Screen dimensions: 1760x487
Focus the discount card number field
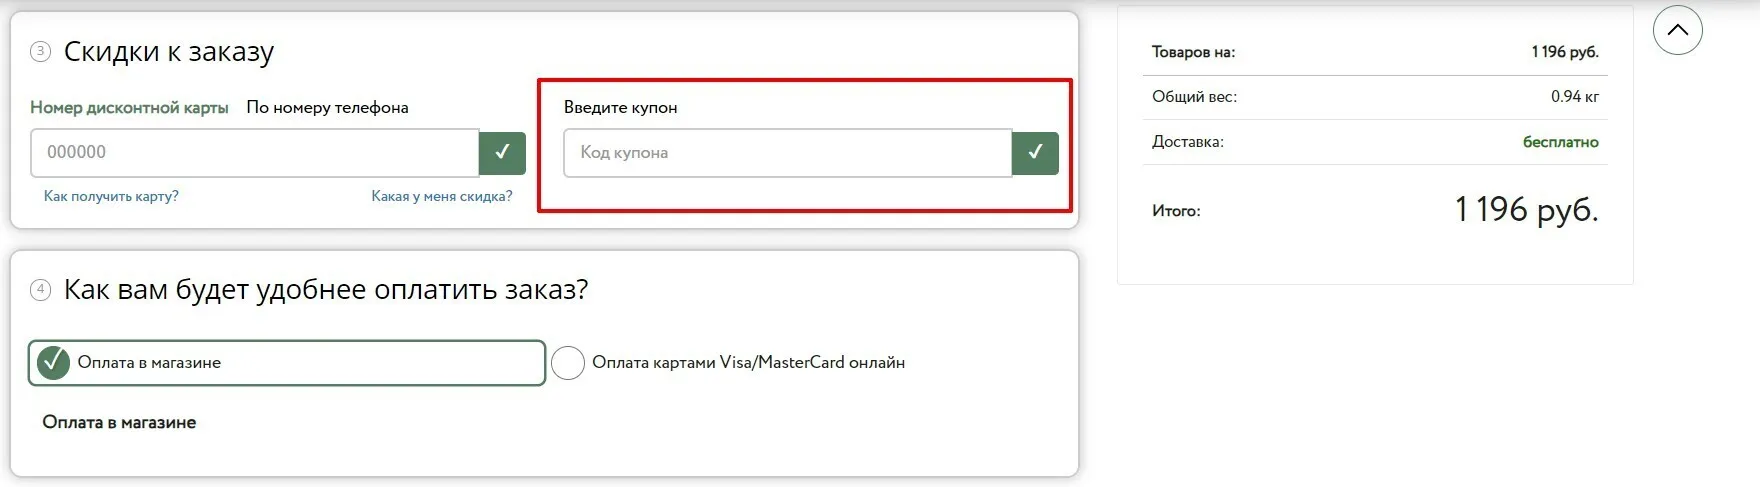(x=255, y=152)
